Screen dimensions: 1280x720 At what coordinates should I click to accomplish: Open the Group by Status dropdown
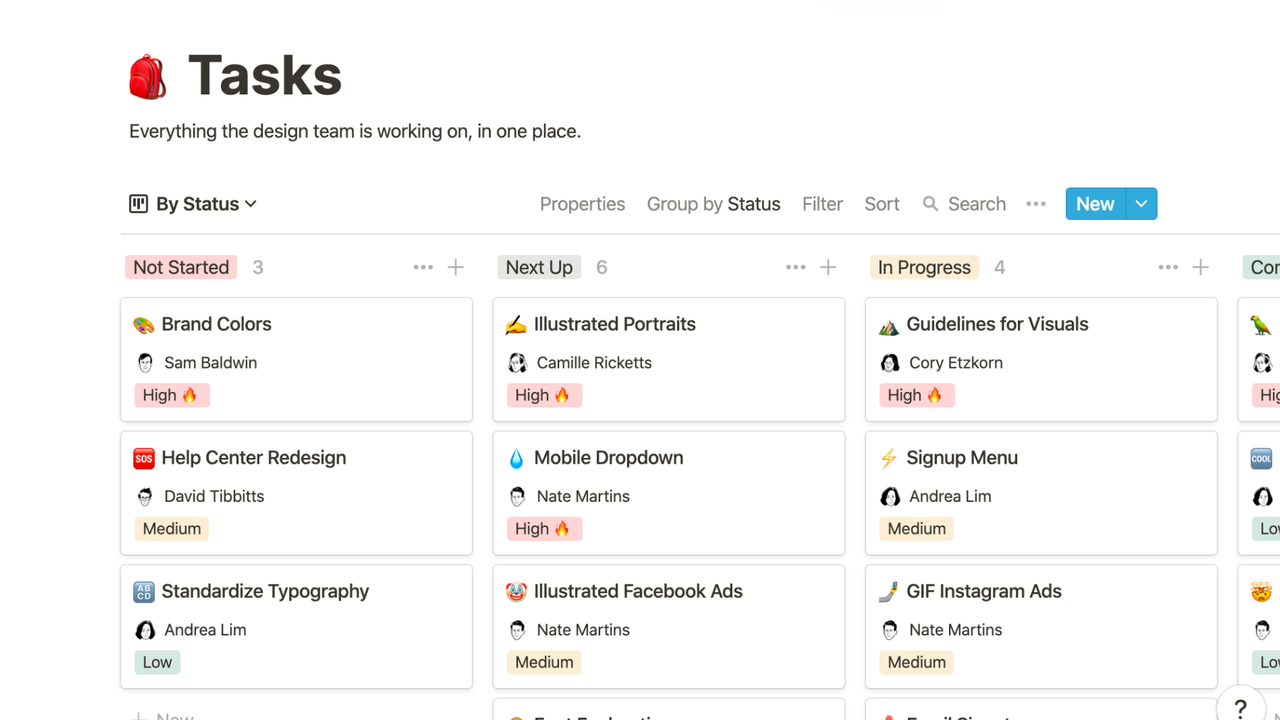coord(713,204)
